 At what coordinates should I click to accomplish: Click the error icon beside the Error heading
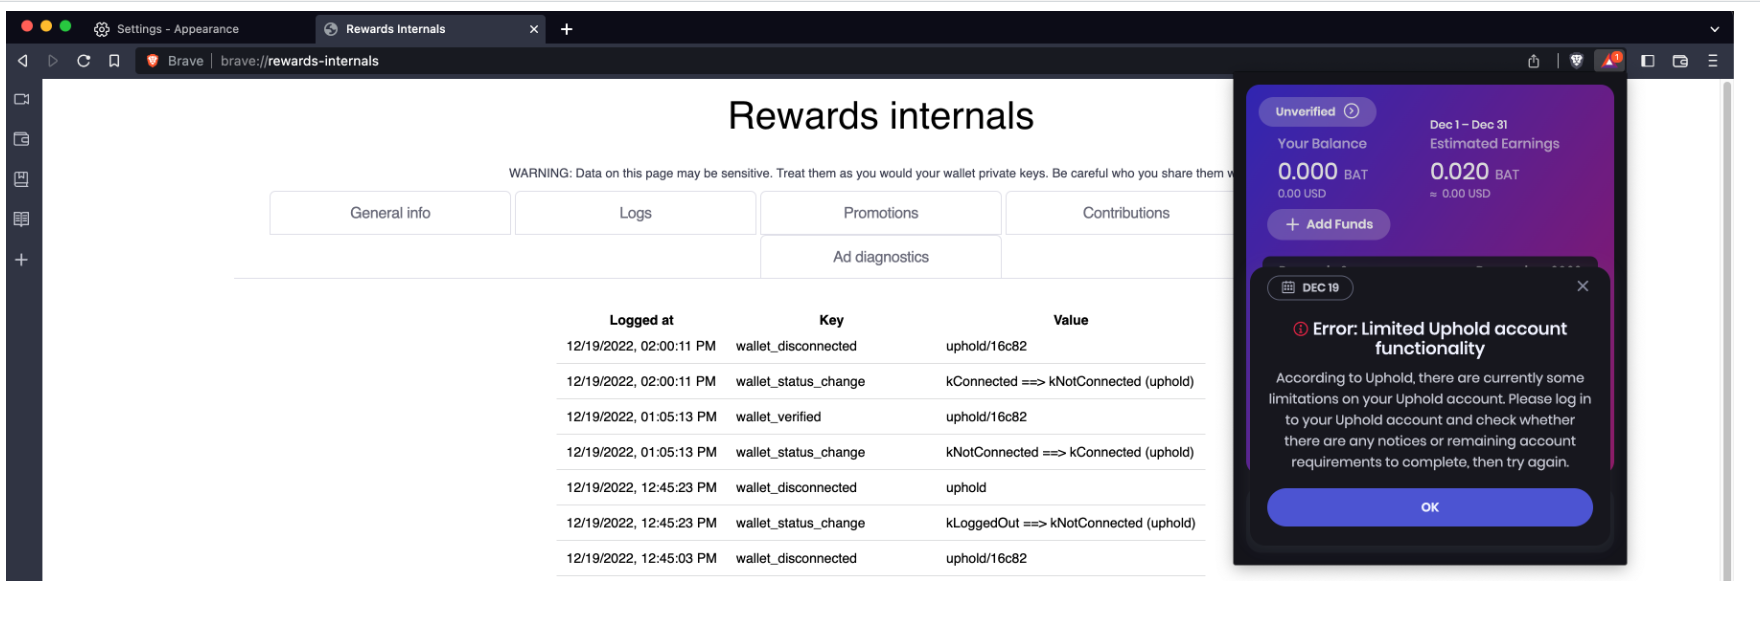pyautogui.click(x=1300, y=329)
